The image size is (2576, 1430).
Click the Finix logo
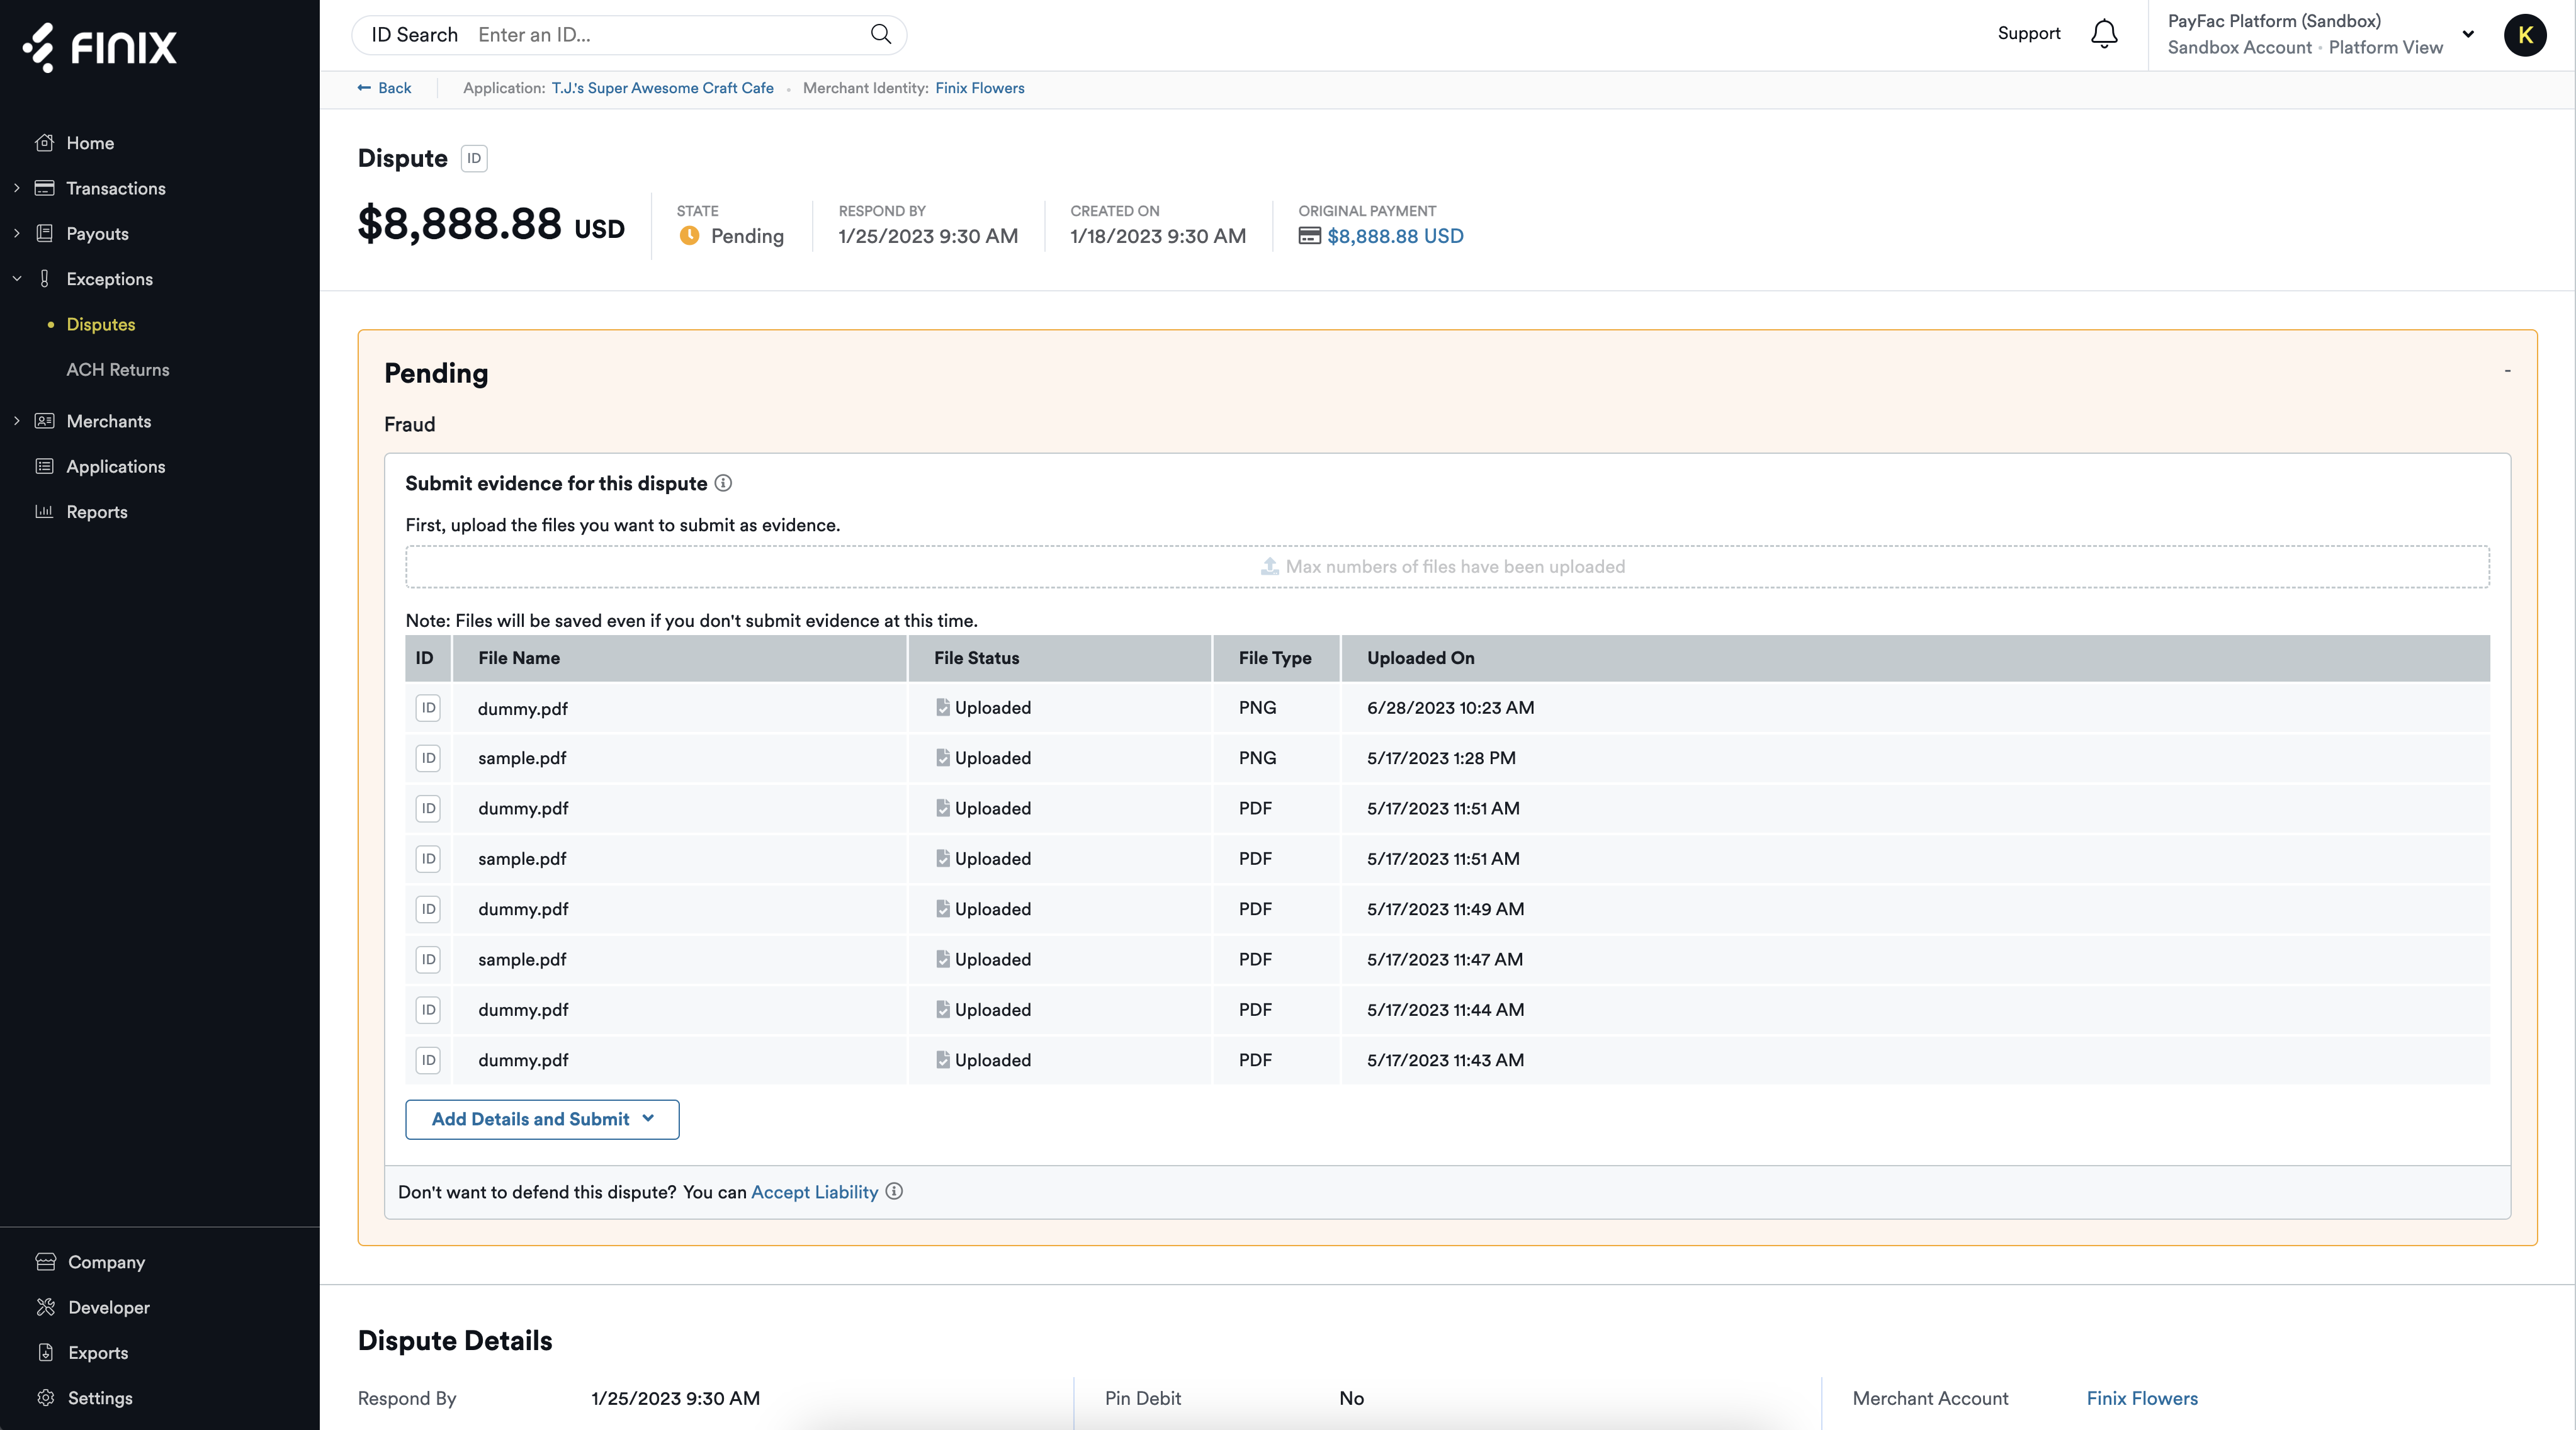tap(100, 47)
